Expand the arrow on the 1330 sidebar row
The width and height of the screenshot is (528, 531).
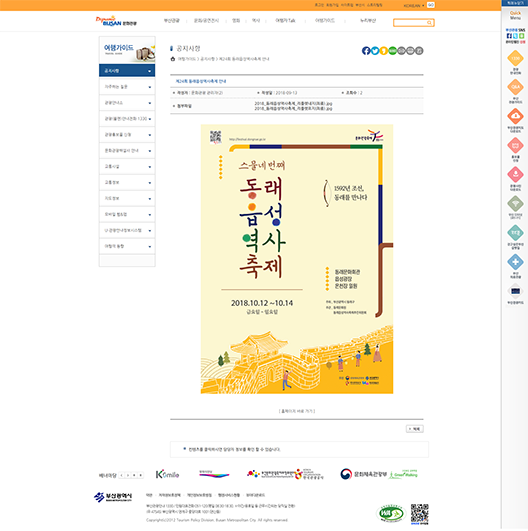coord(149,119)
